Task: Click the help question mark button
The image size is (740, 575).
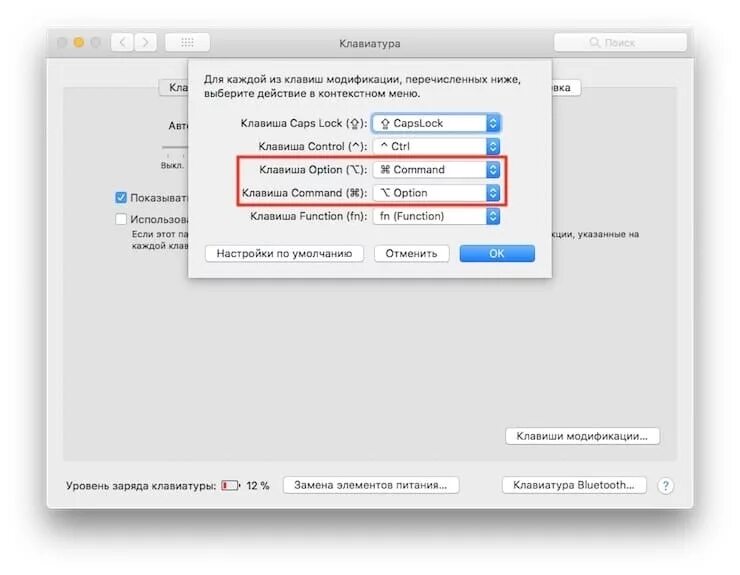Action: point(665,486)
